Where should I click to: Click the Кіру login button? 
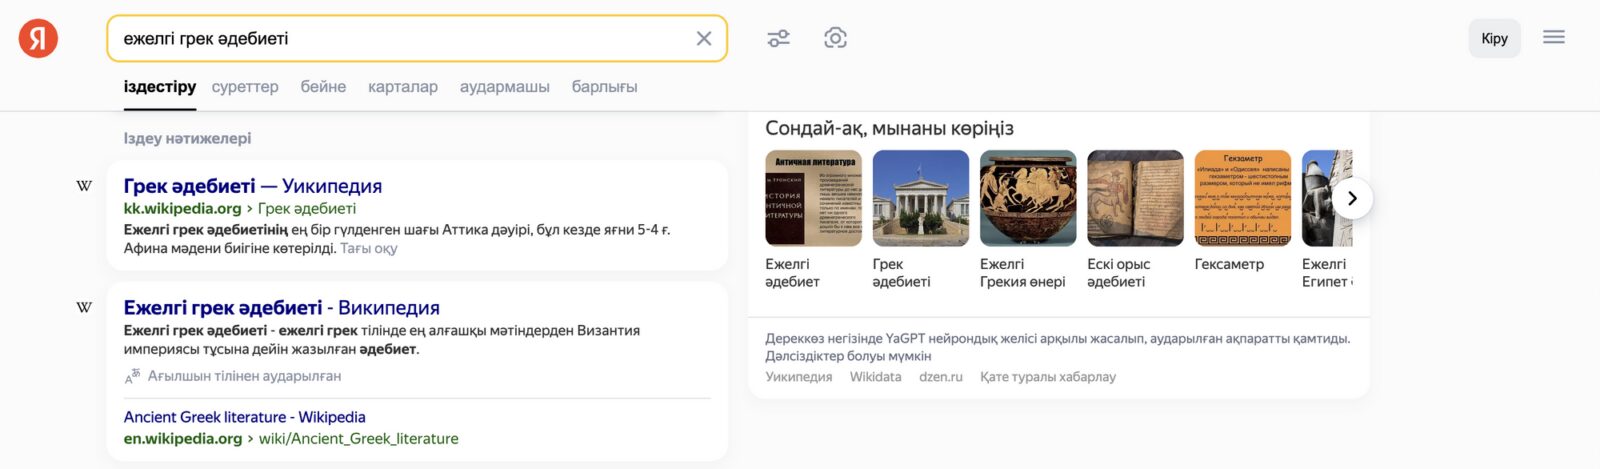(1494, 38)
